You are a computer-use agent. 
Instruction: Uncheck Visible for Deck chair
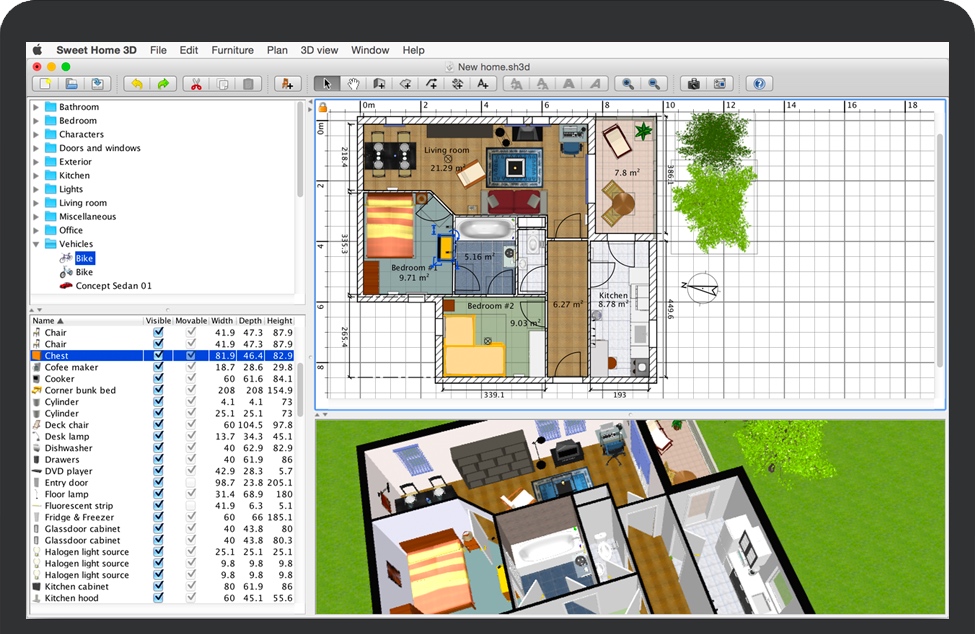[x=158, y=425]
